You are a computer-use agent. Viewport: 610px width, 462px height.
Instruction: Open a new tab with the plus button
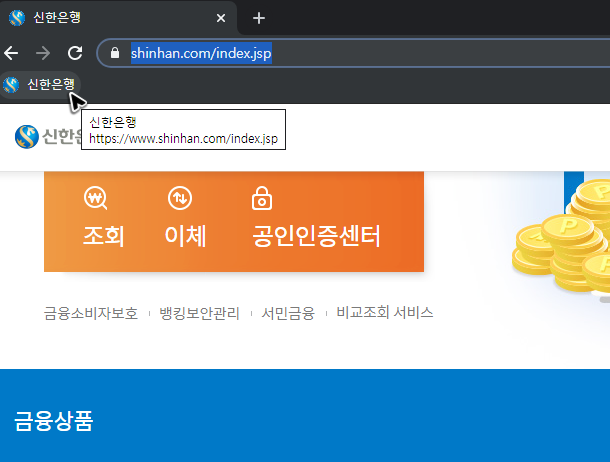259,18
